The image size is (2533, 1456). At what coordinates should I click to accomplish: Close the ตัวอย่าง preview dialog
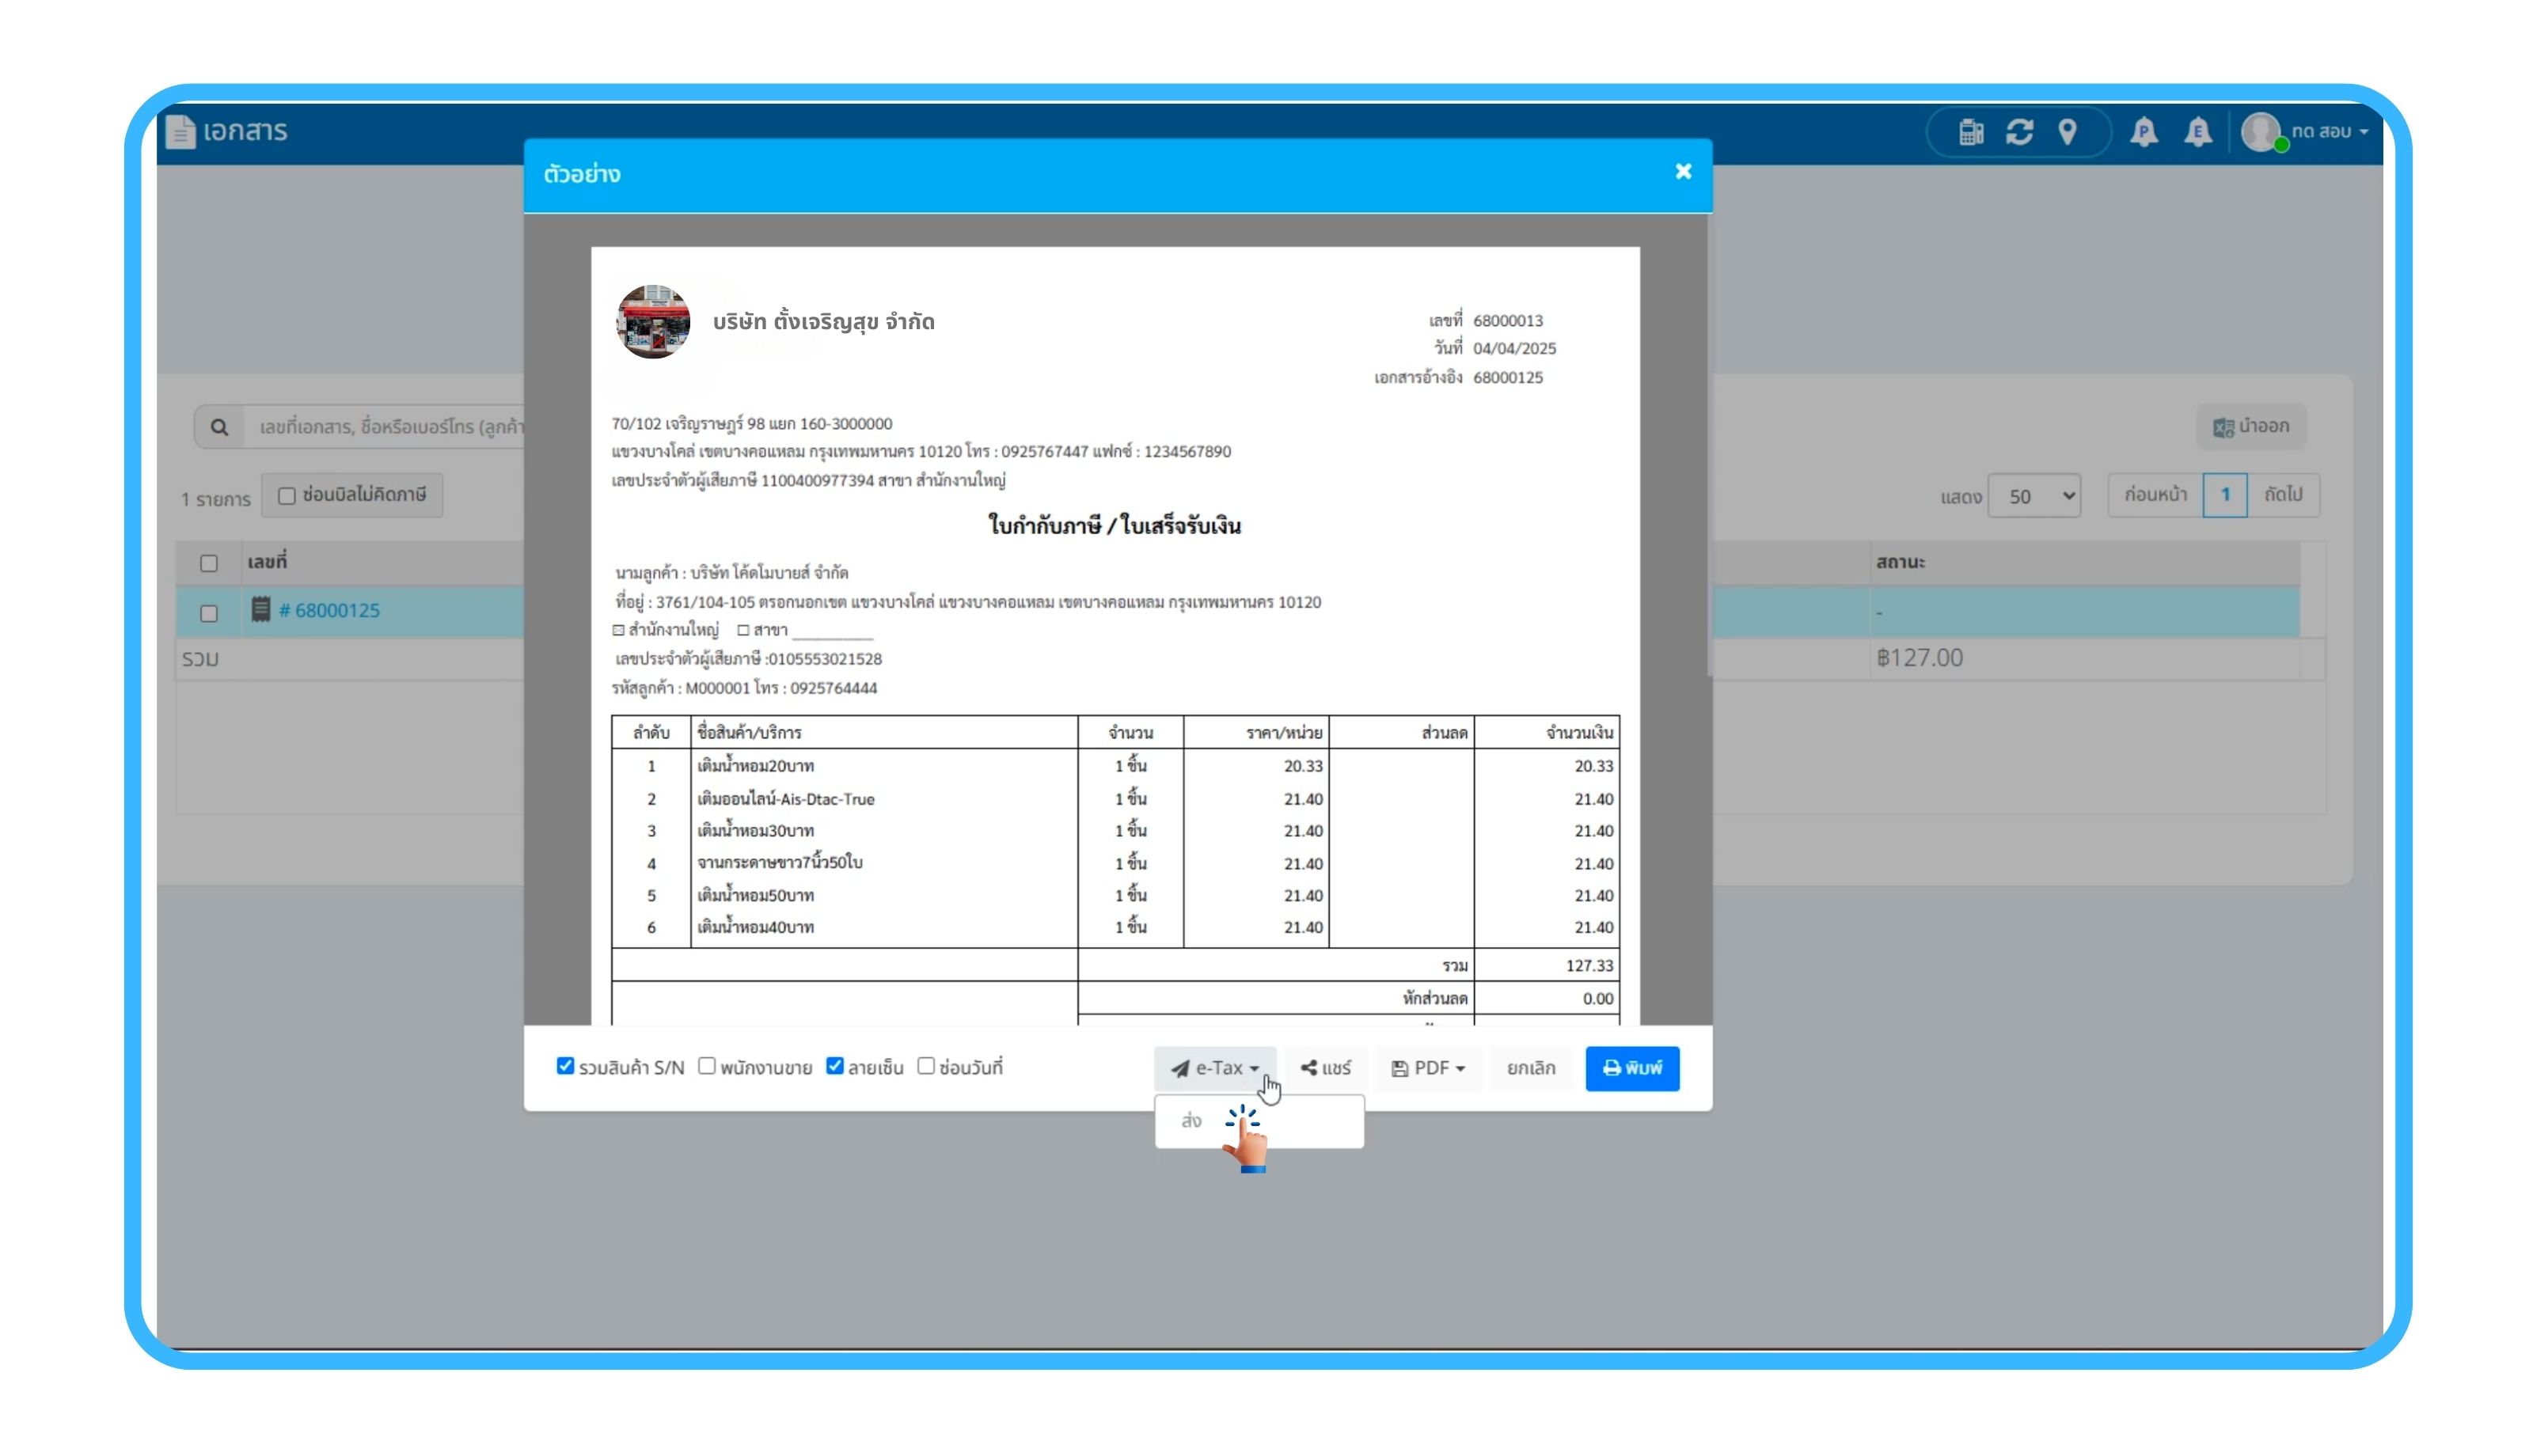coord(1683,172)
